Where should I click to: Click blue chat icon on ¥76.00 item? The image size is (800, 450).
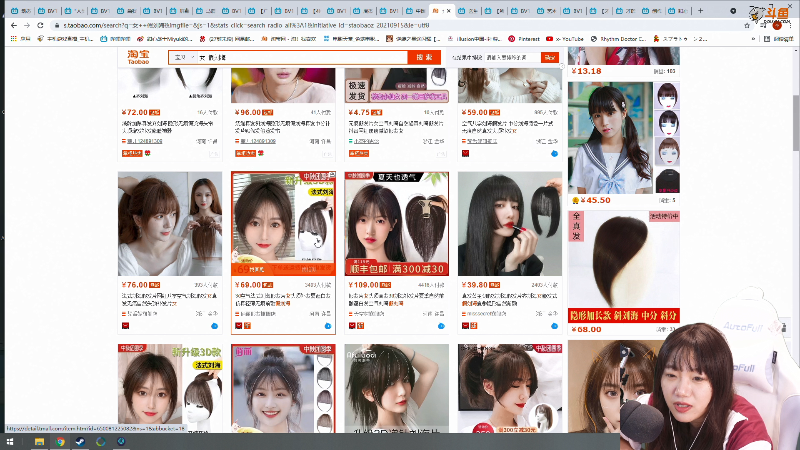pyautogui.click(x=214, y=326)
